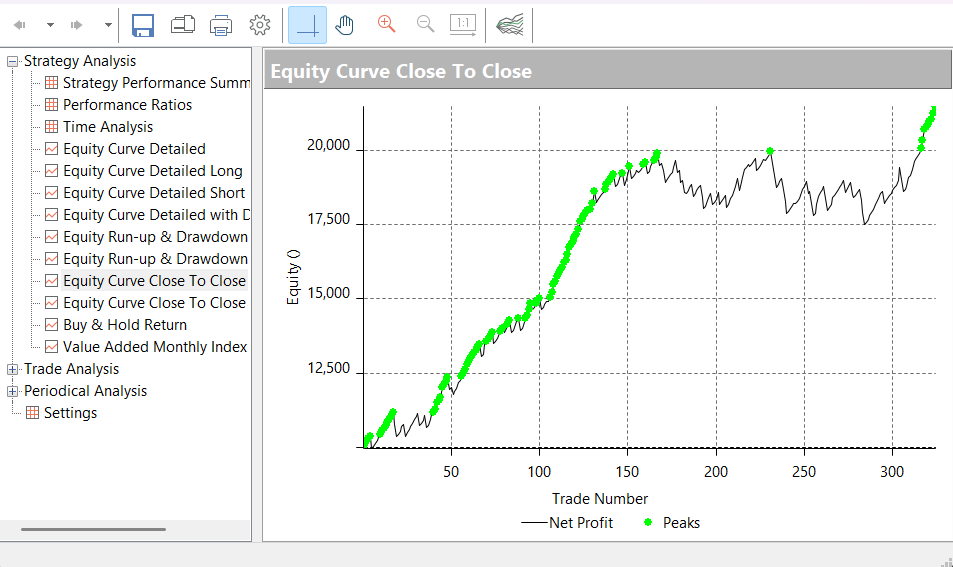Viewport: 953px width, 567px height.
Task: Click the 3D chart view icon
Action: click(x=509, y=25)
